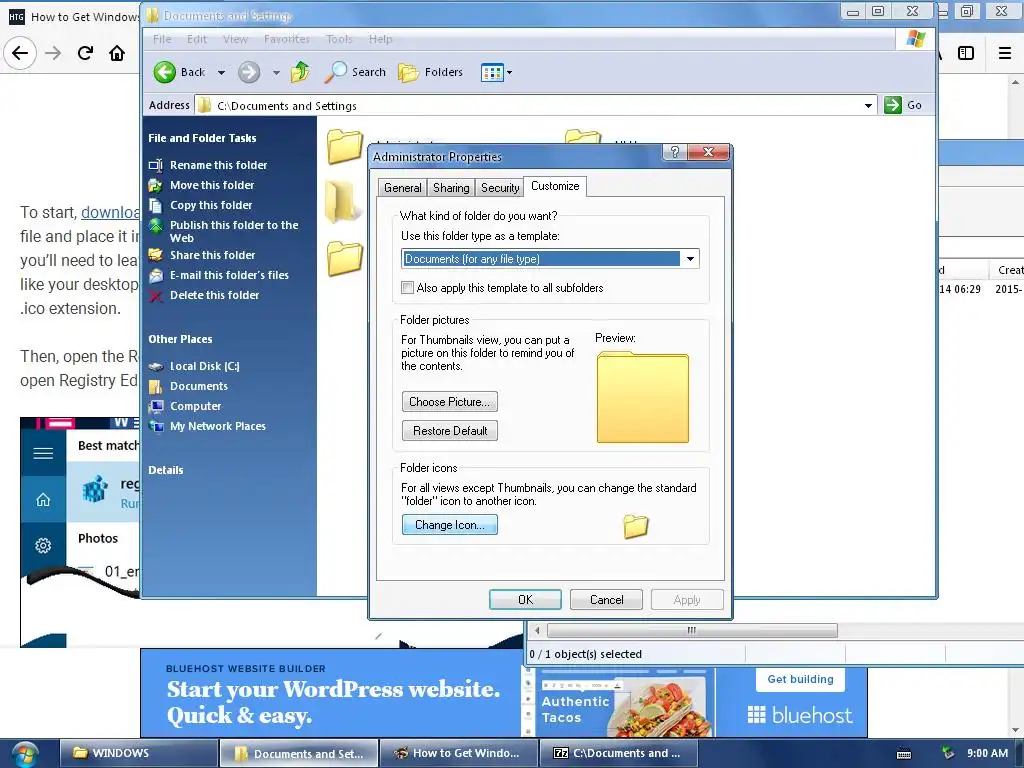The image size is (1024, 768).
Task: Click the Choose Picture button
Action: [x=449, y=402]
